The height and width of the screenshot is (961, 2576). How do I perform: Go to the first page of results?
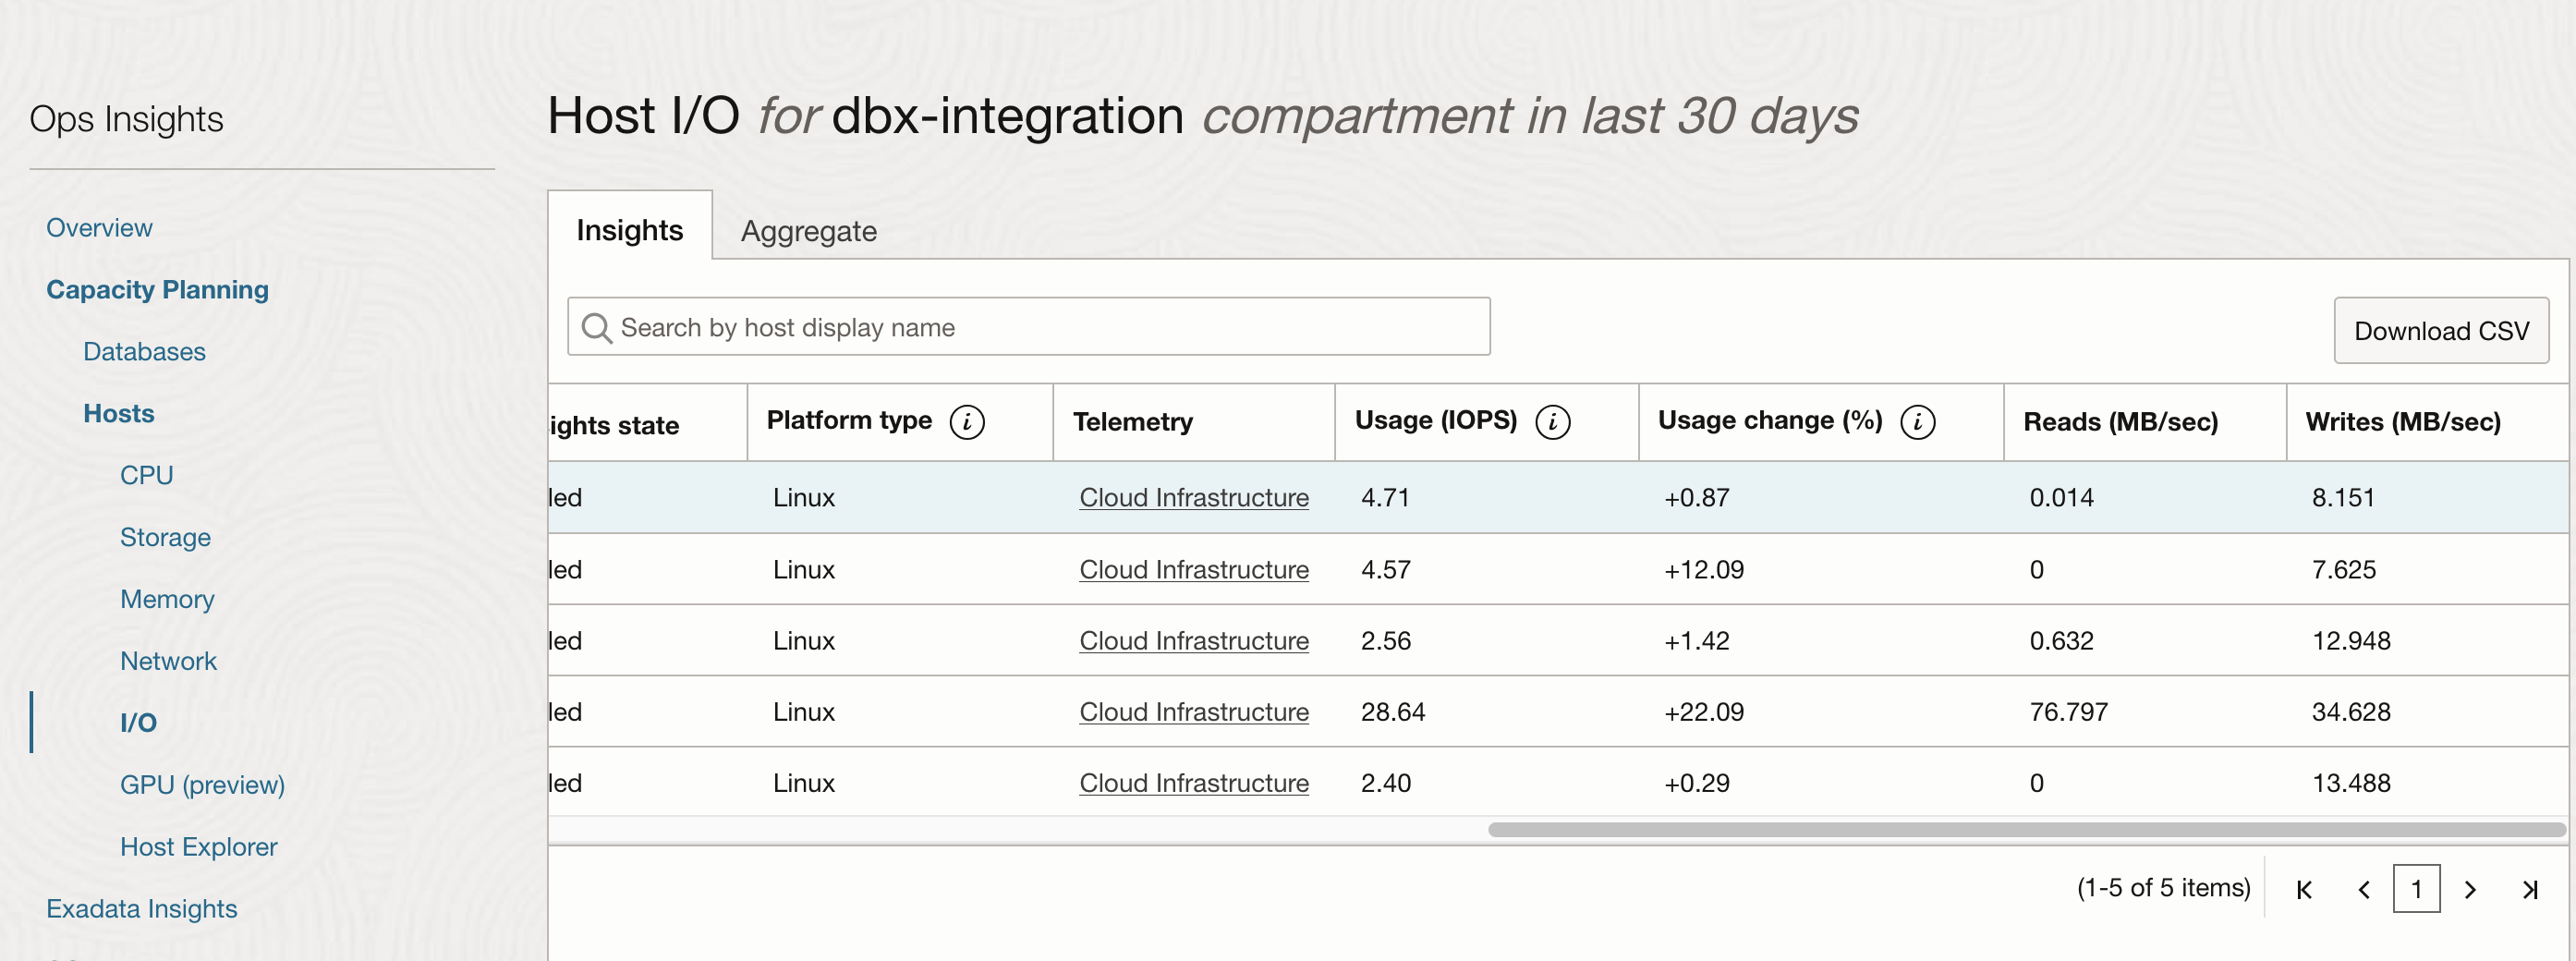(x=2304, y=889)
